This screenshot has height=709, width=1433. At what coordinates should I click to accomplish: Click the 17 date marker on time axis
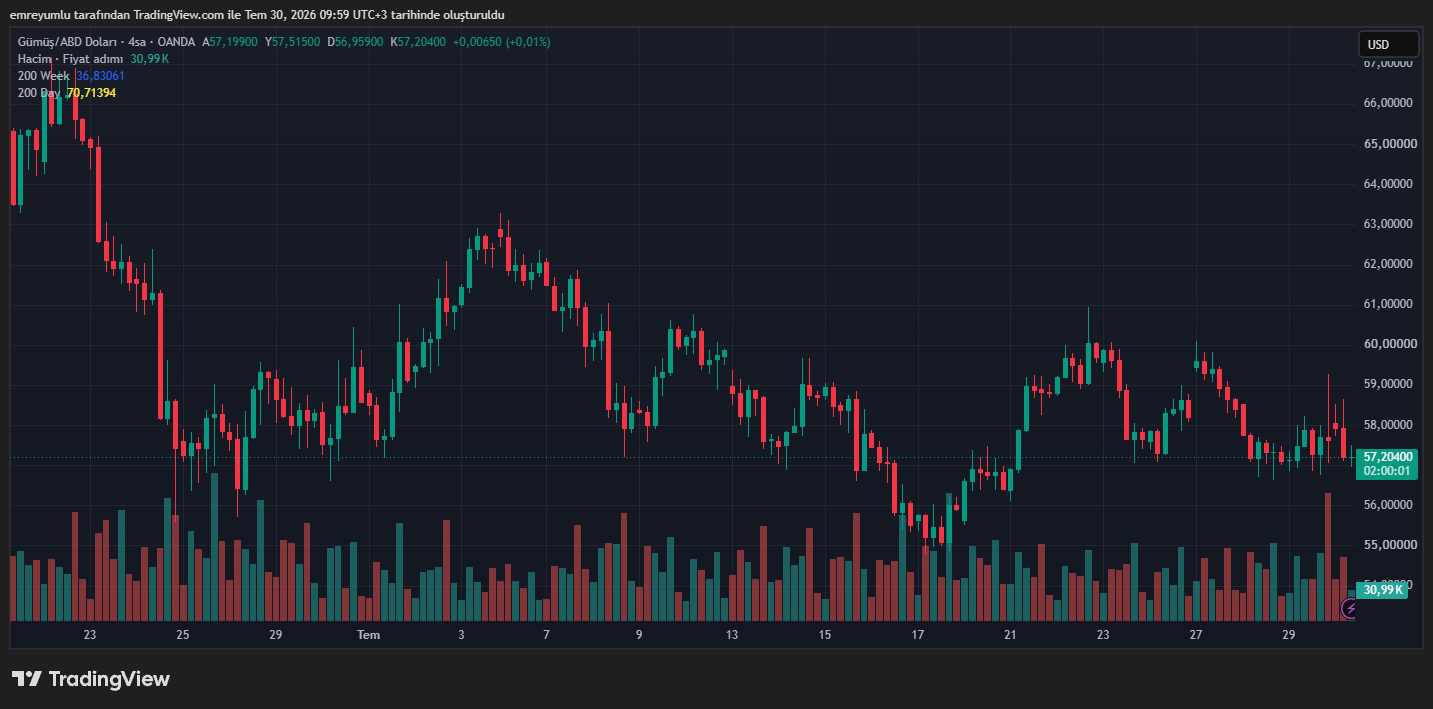tap(918, 635)
